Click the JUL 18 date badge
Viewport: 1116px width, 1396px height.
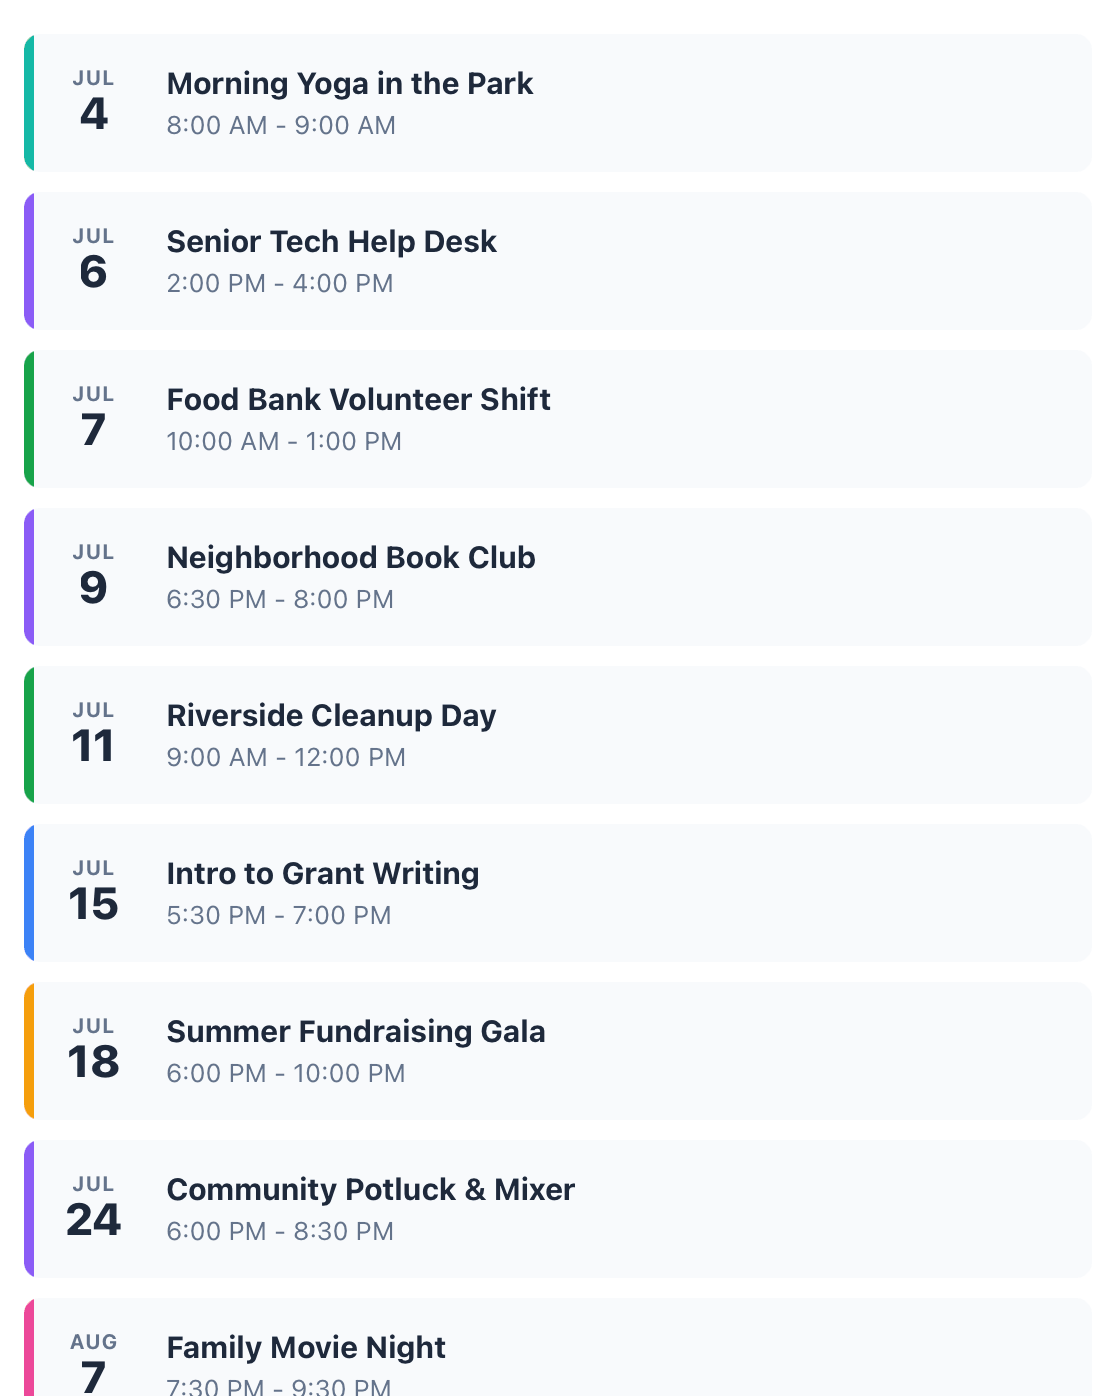94,1050
